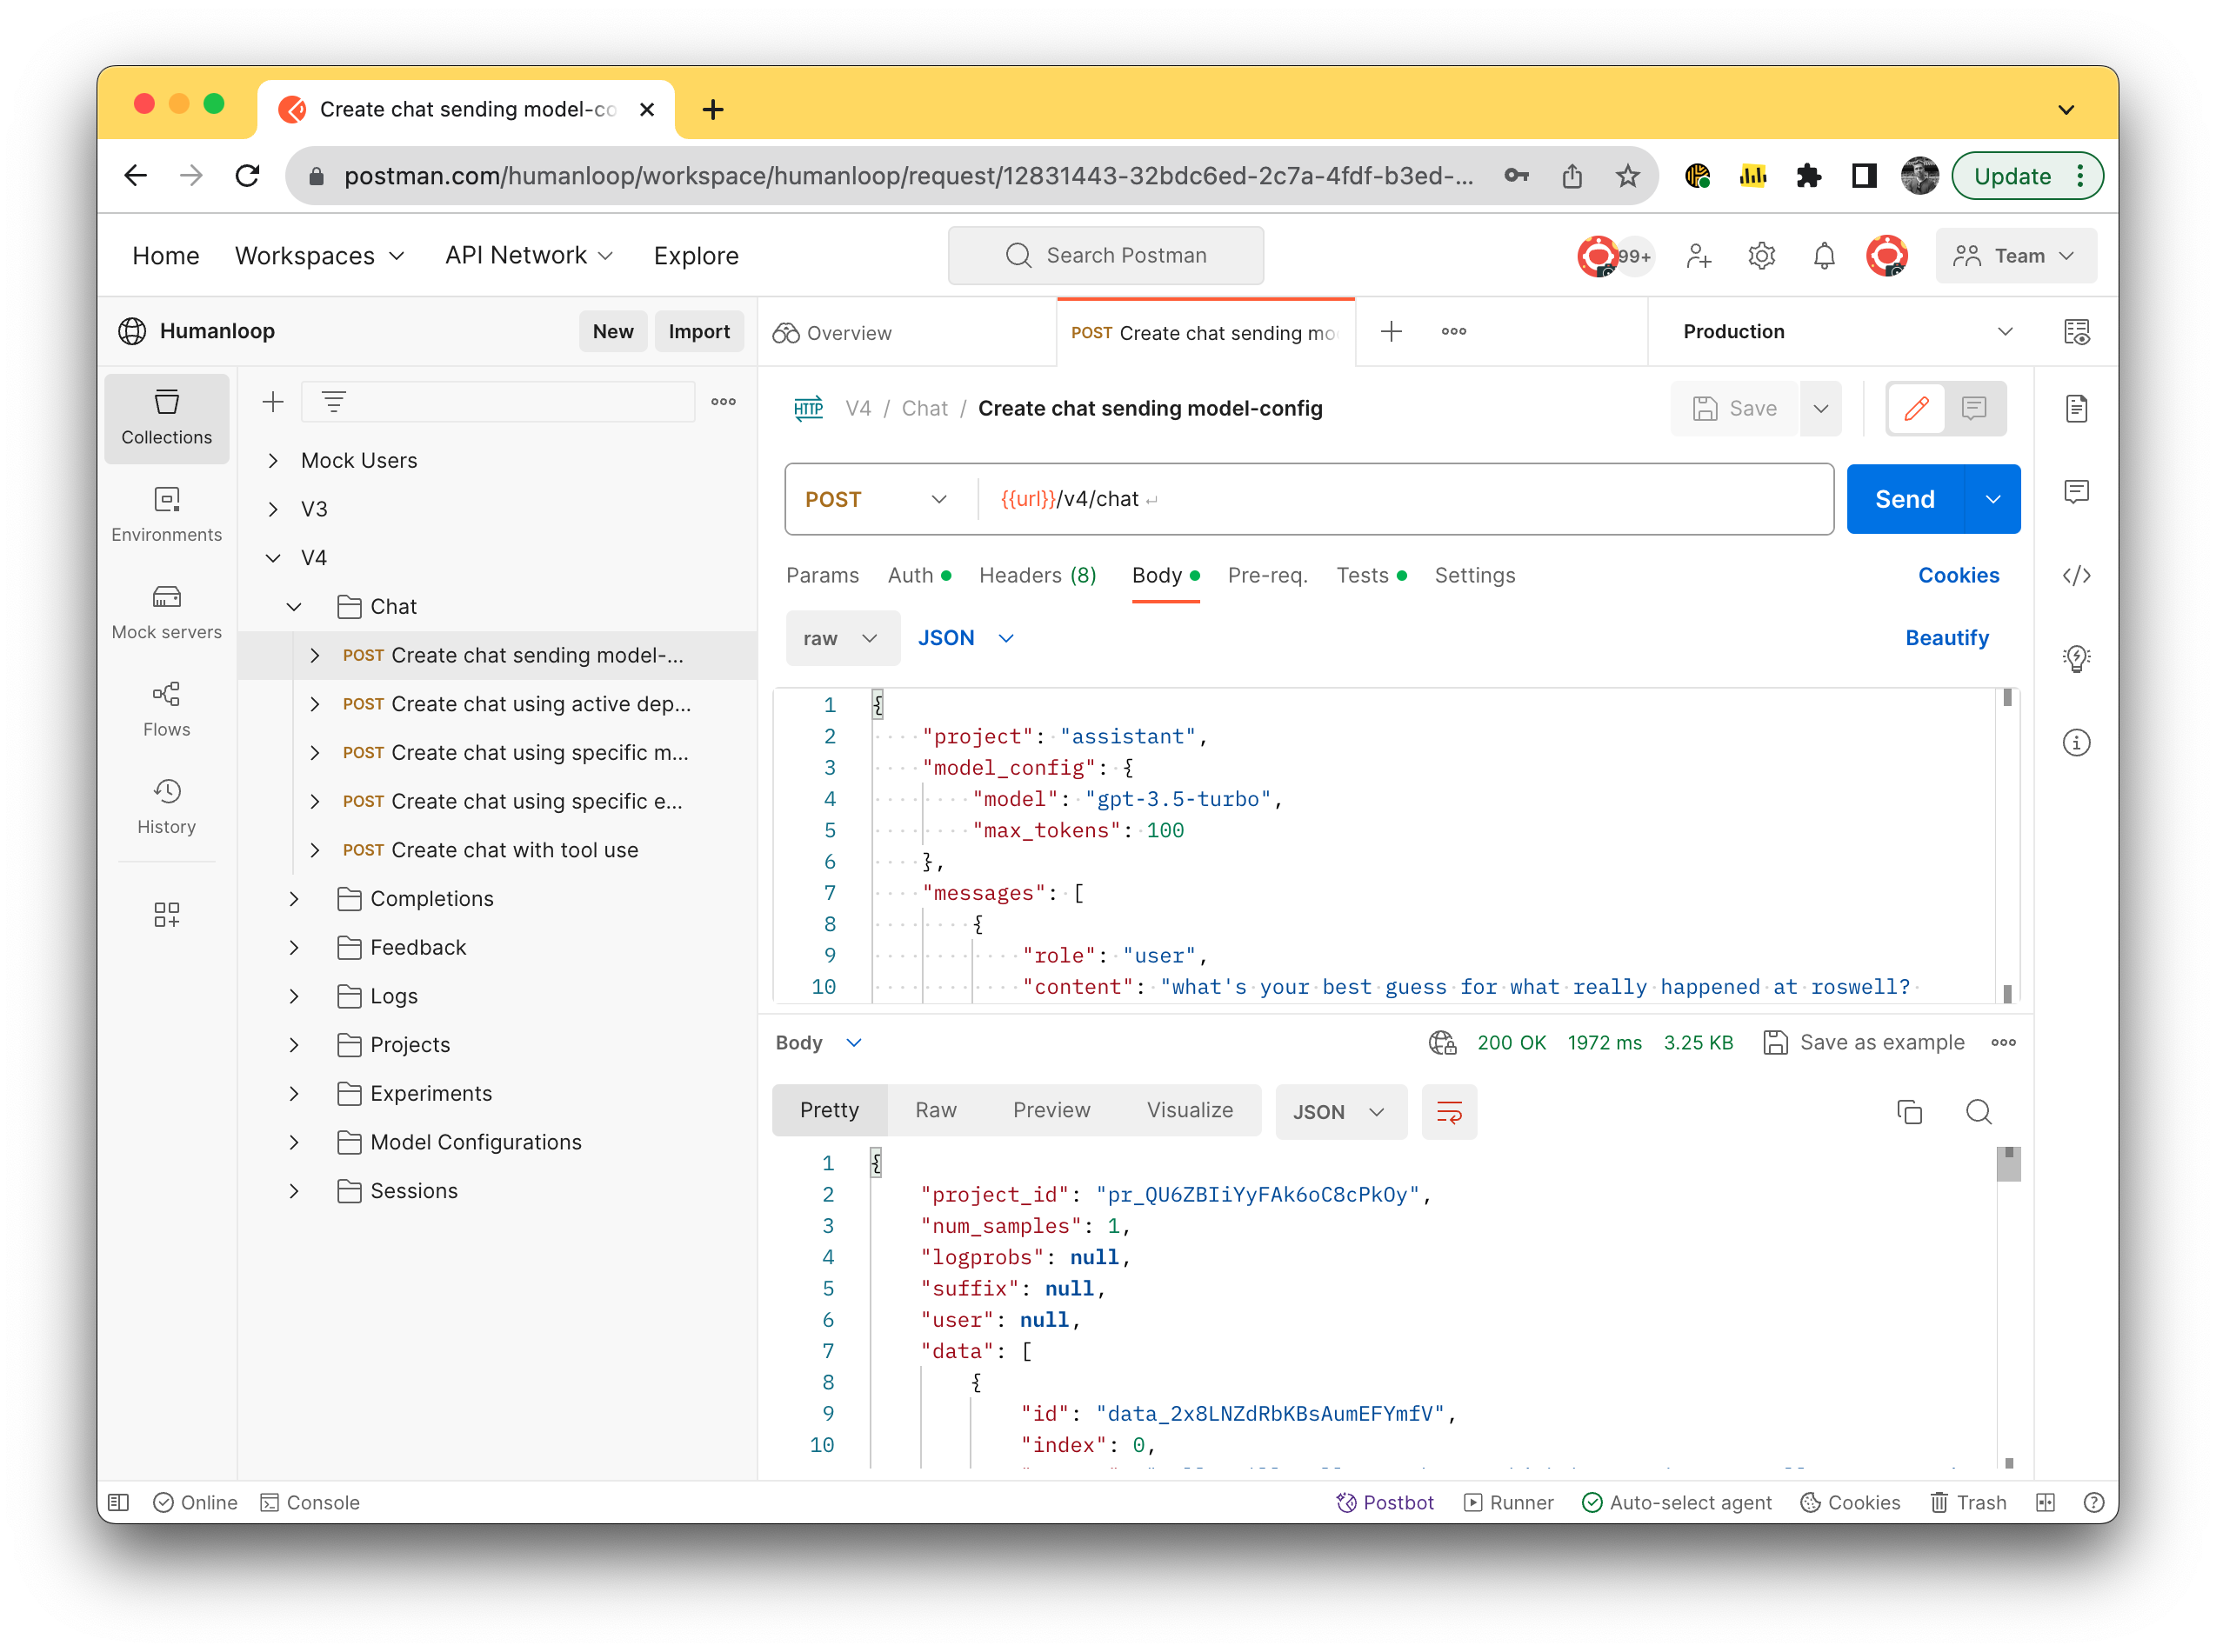Click the configure workspace sidebar icon

pyautogui.click(x=166, y=914)
